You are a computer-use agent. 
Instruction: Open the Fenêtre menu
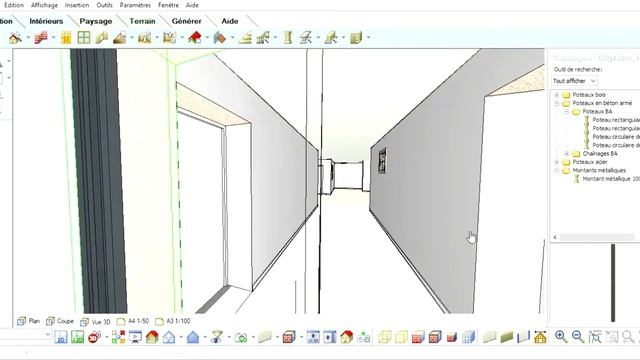click(168, 5)
